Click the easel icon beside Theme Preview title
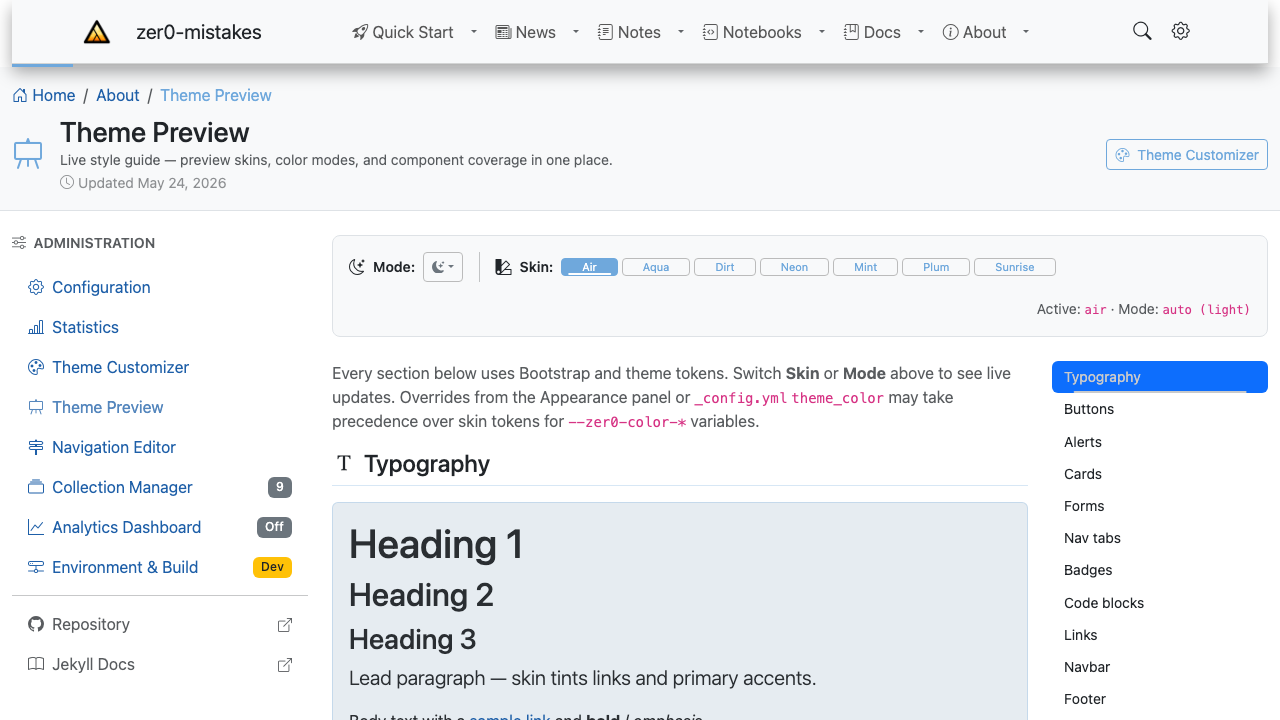The image size is (1280, 720). point(28,153)
